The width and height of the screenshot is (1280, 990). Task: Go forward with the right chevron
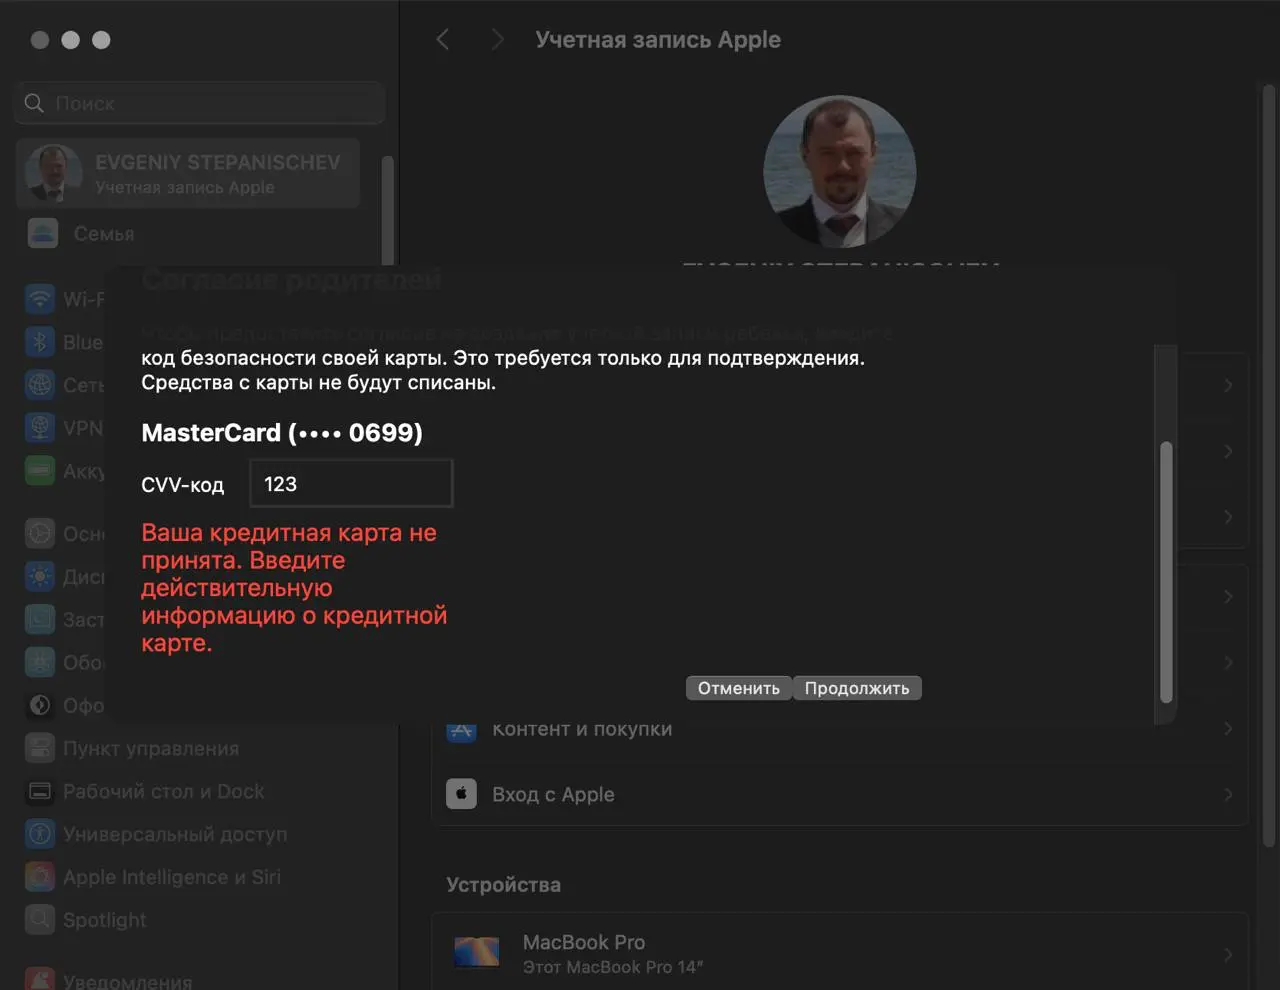pyautogui.click(x=497, y=40)
